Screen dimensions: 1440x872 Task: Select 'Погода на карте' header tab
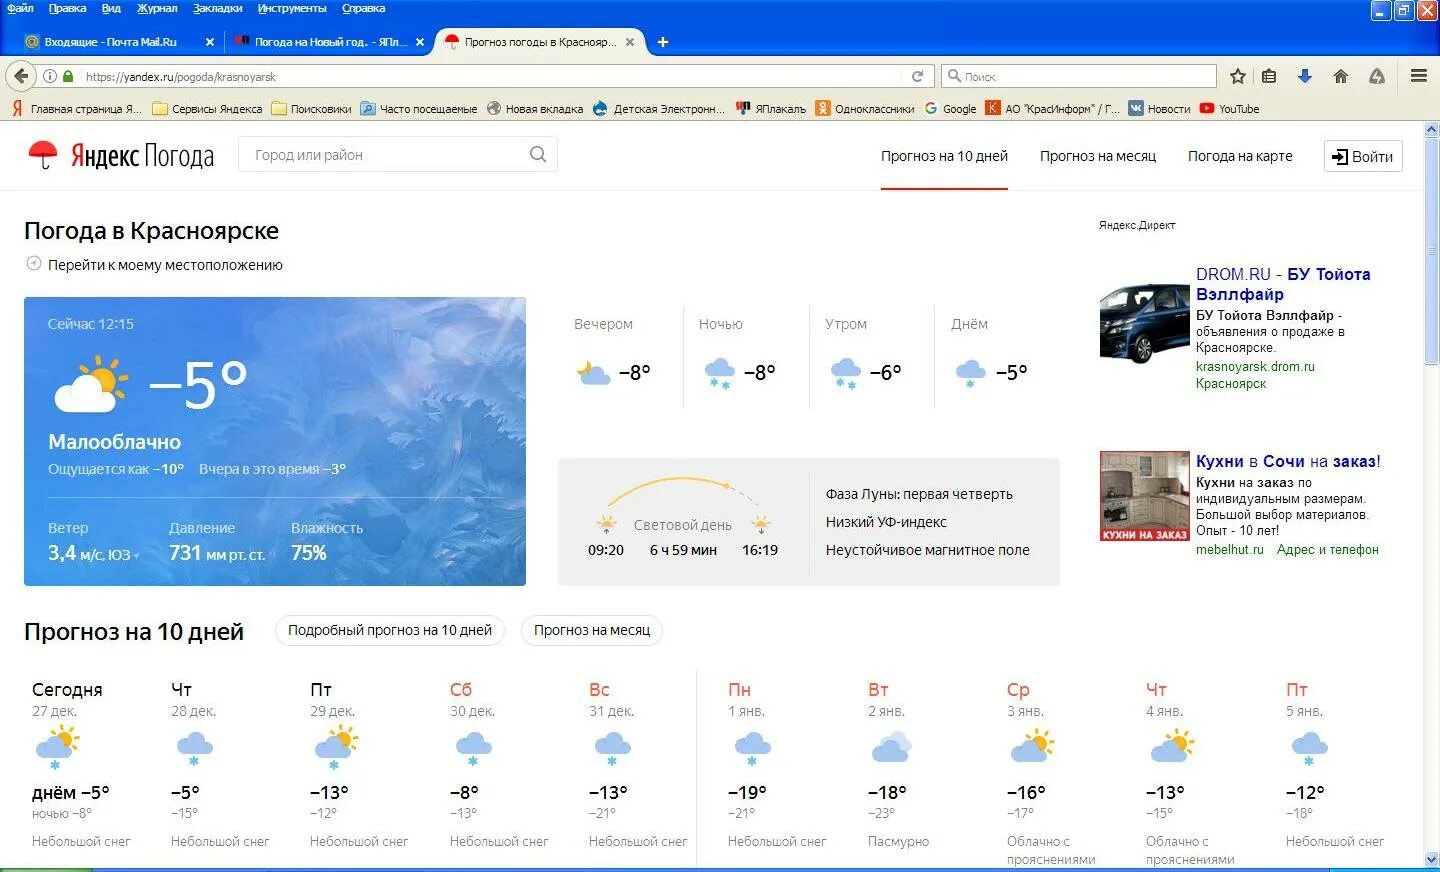(x=1240, y=156)
